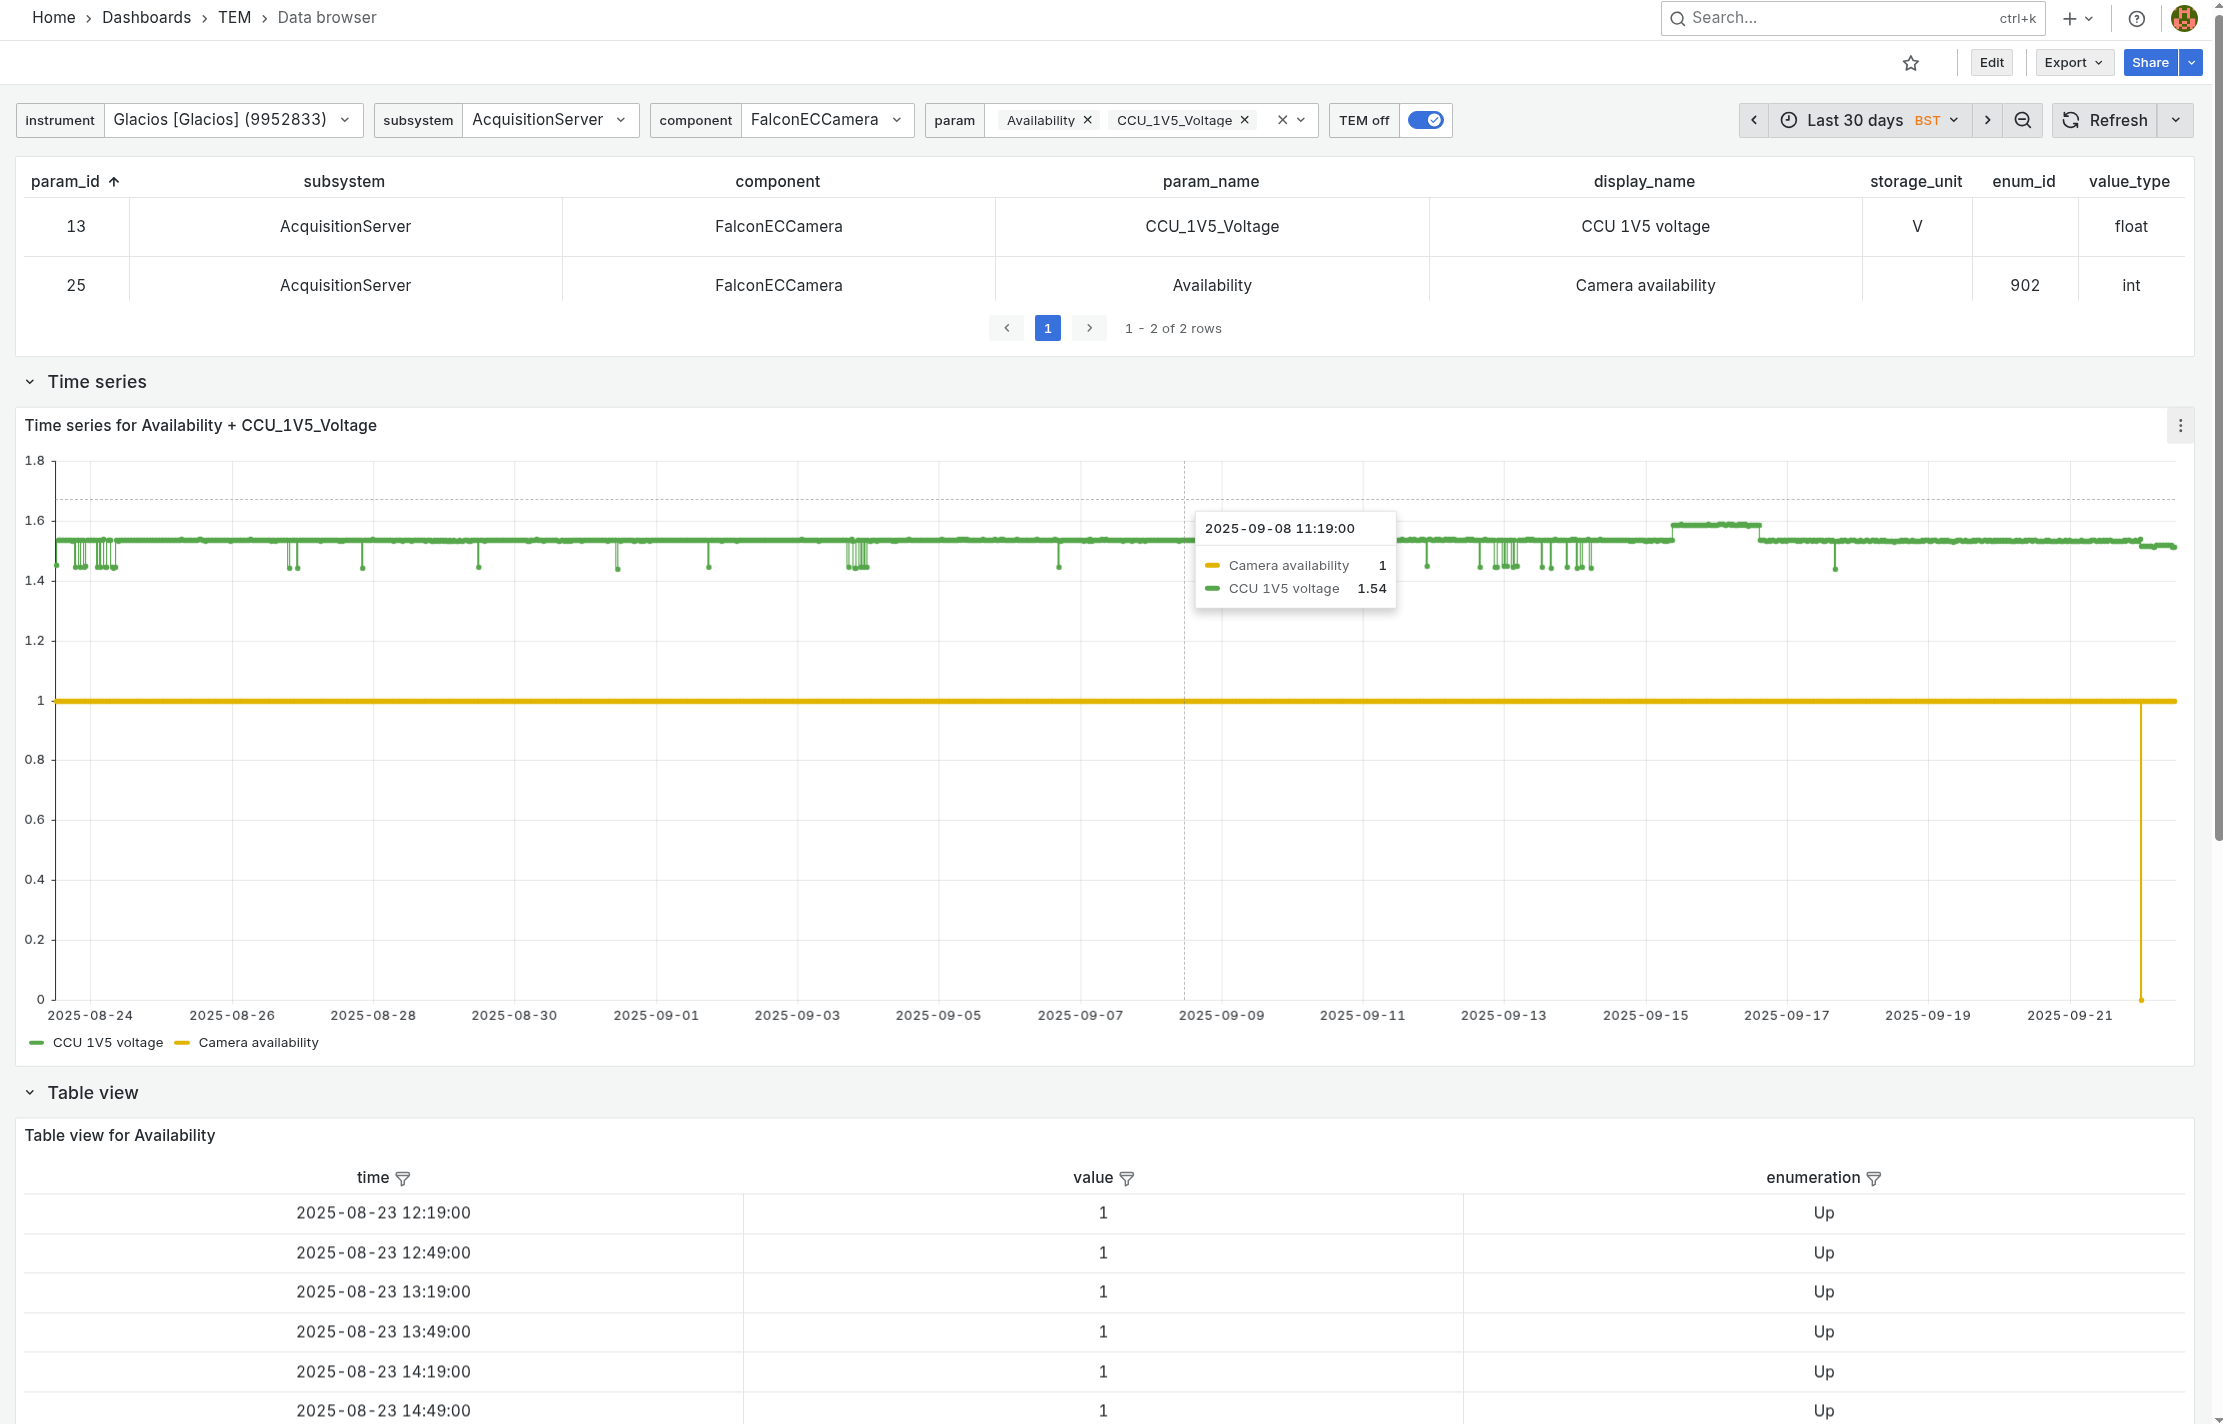Image resolution: width=2223 pixels, height=1424 pixels.
Task: Mark dashboard as favorite with star icon
Action: (1911, 63)
